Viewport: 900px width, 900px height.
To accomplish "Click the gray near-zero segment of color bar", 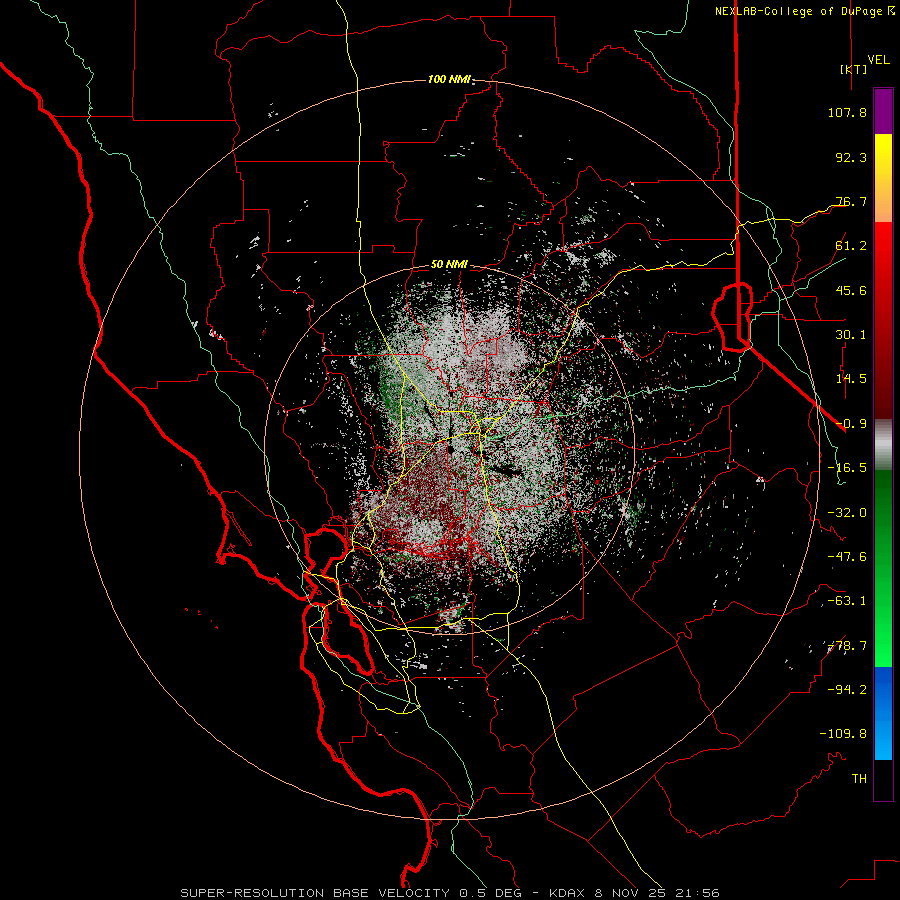I will [883, 444].
